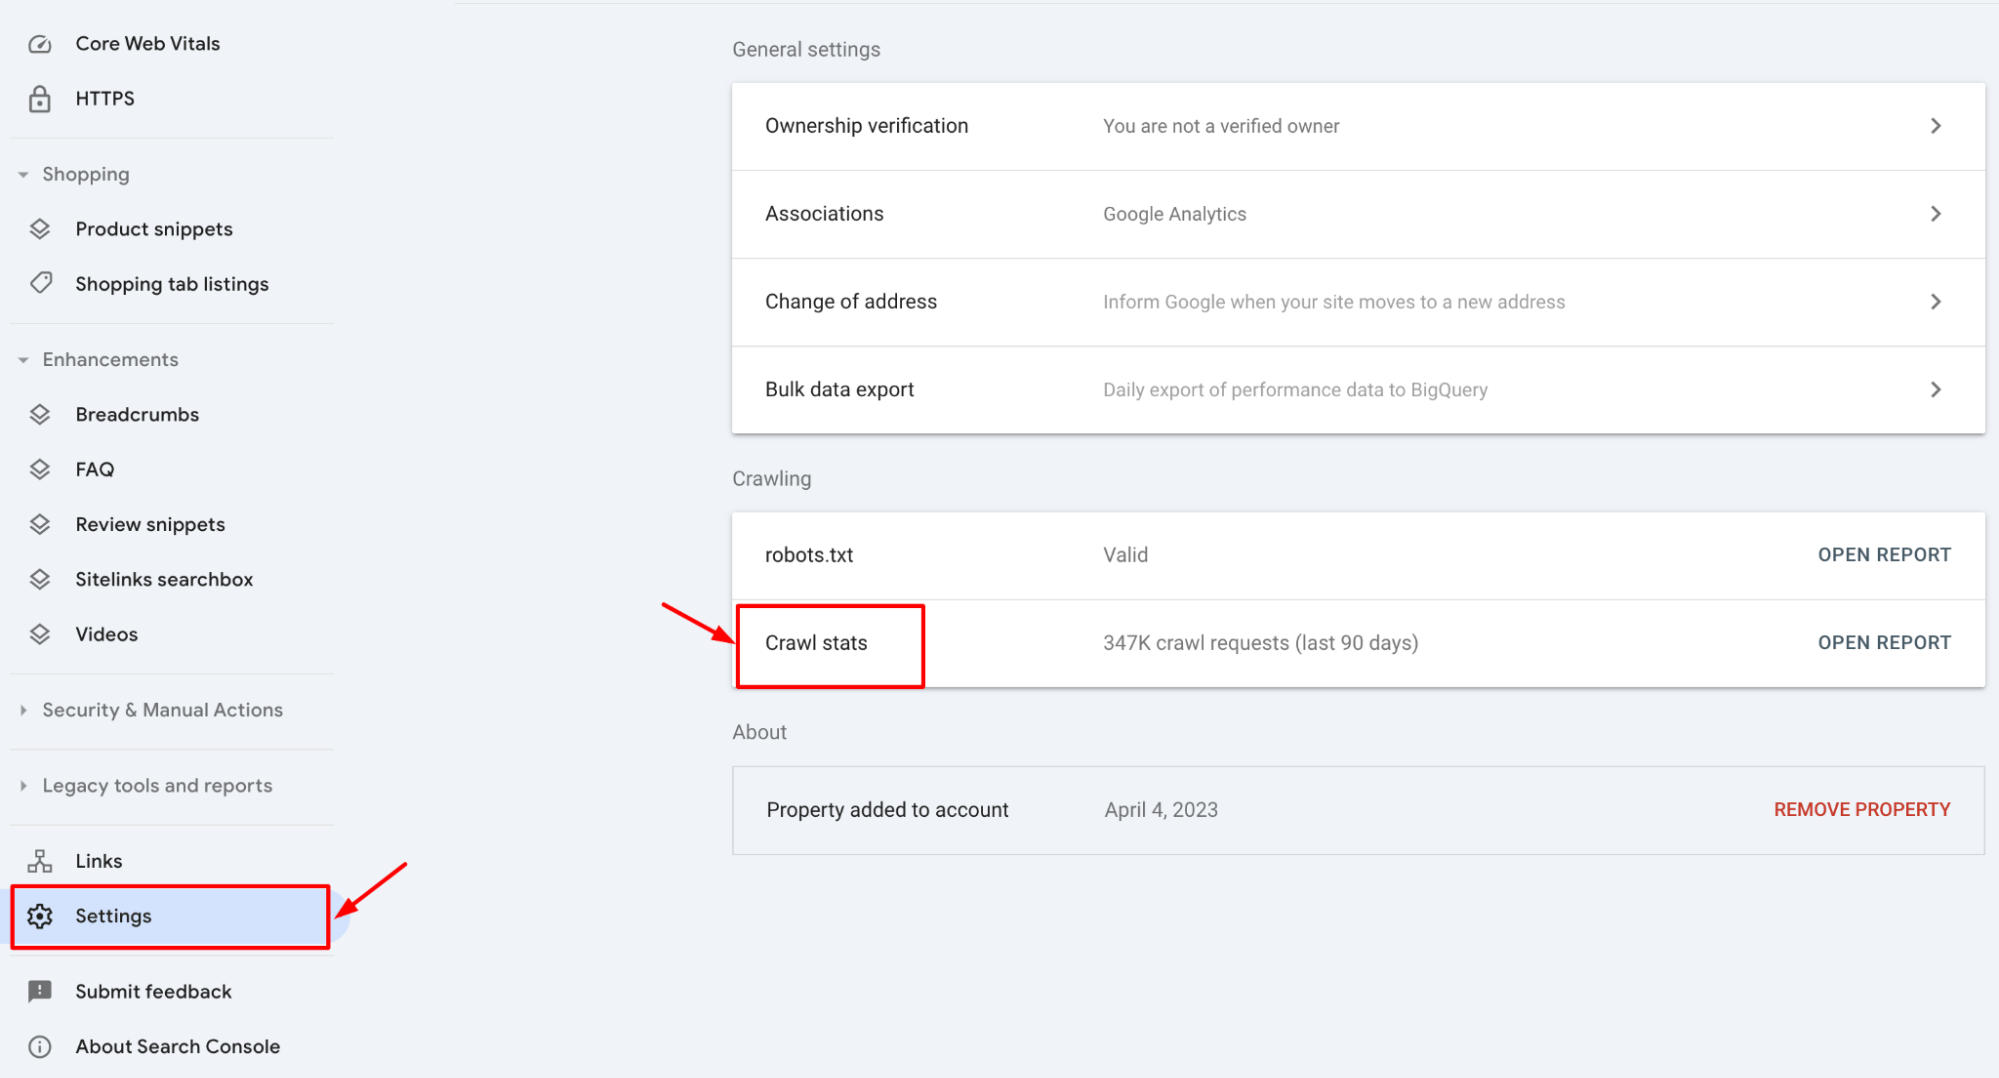The height and width of the screenshot is (1078, 1999).
Task: Click the Ownership verification label
Action: coord(867,126)
